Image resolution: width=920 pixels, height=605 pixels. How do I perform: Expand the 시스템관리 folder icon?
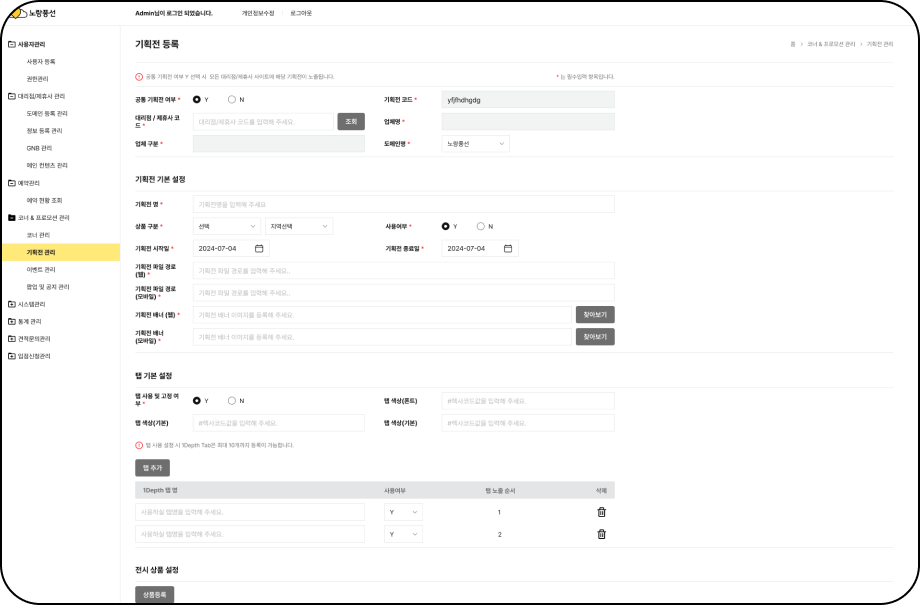pos(11,304)
